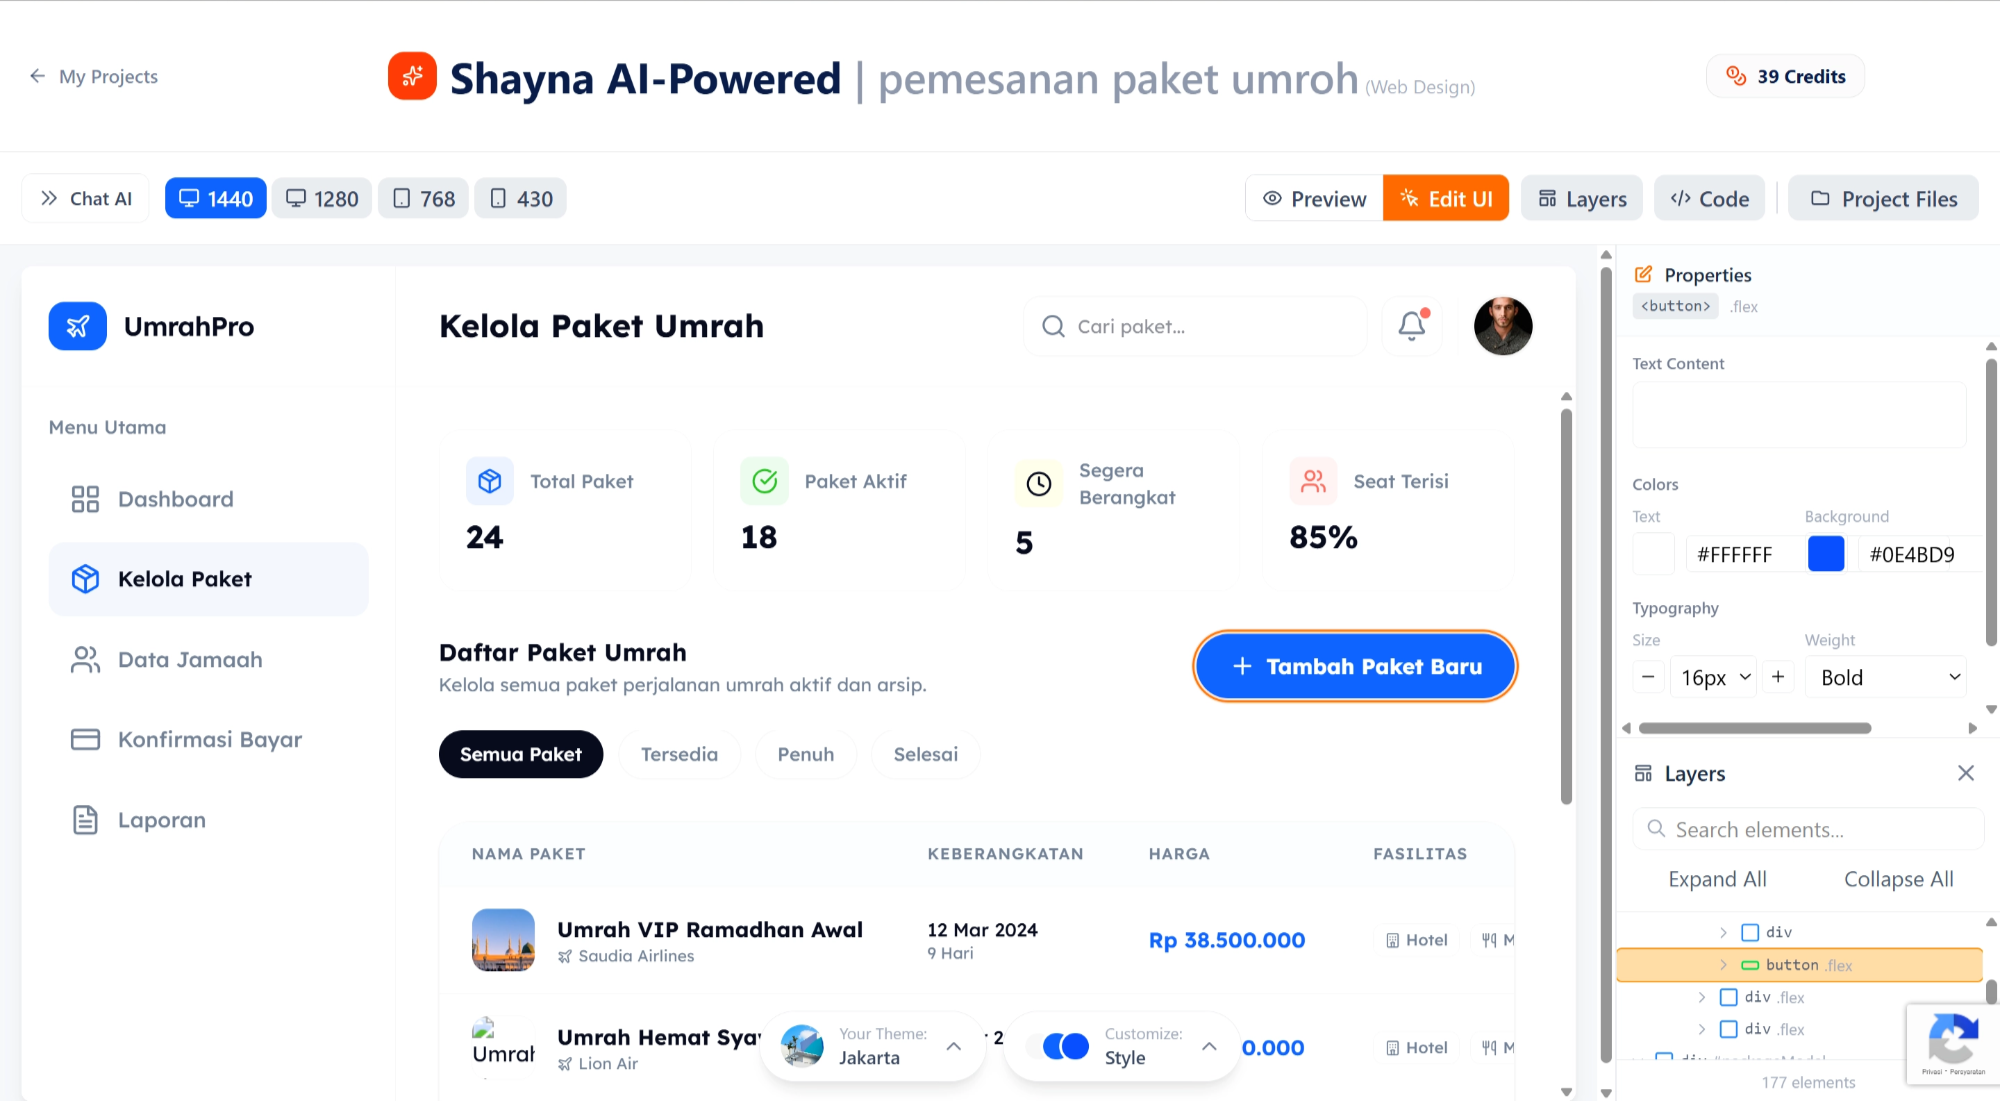The height and width of the screenshot is (1101, 2000).
Task: Click the blue background color swatch
Action: (x=1826, y=554)
